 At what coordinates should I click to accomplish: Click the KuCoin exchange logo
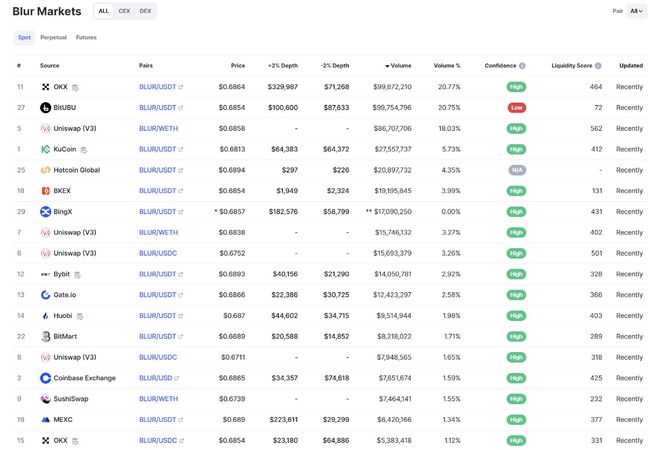click(45, 149)
